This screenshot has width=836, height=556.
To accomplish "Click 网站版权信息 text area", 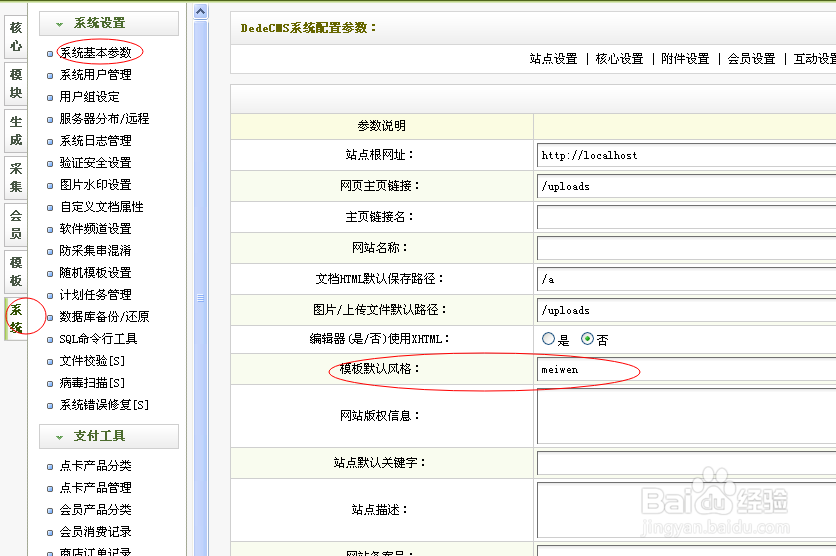I will click(x=686, y=416).
